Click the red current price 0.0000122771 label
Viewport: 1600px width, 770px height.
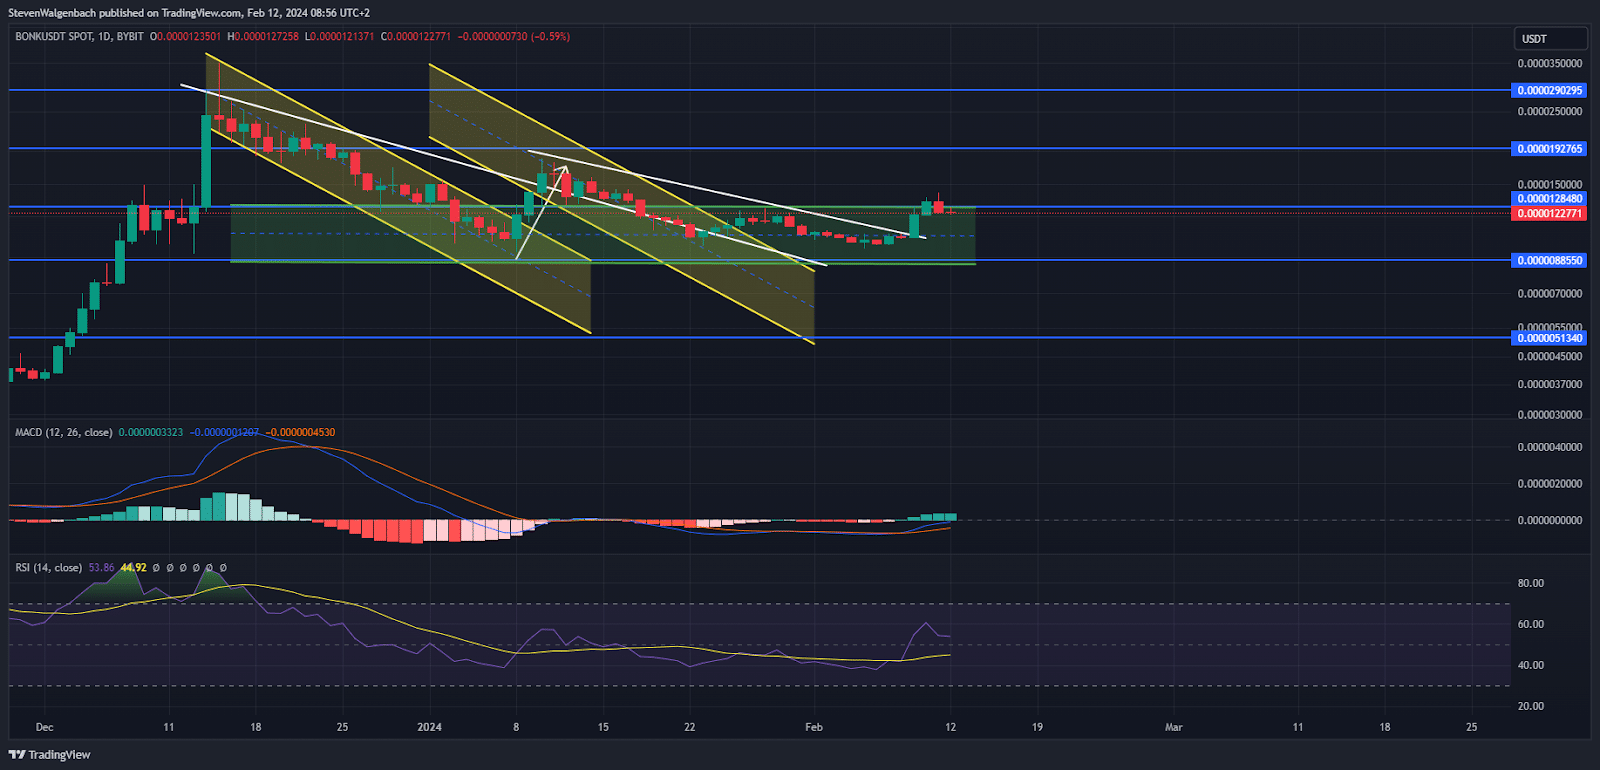tap(1549, 213)
